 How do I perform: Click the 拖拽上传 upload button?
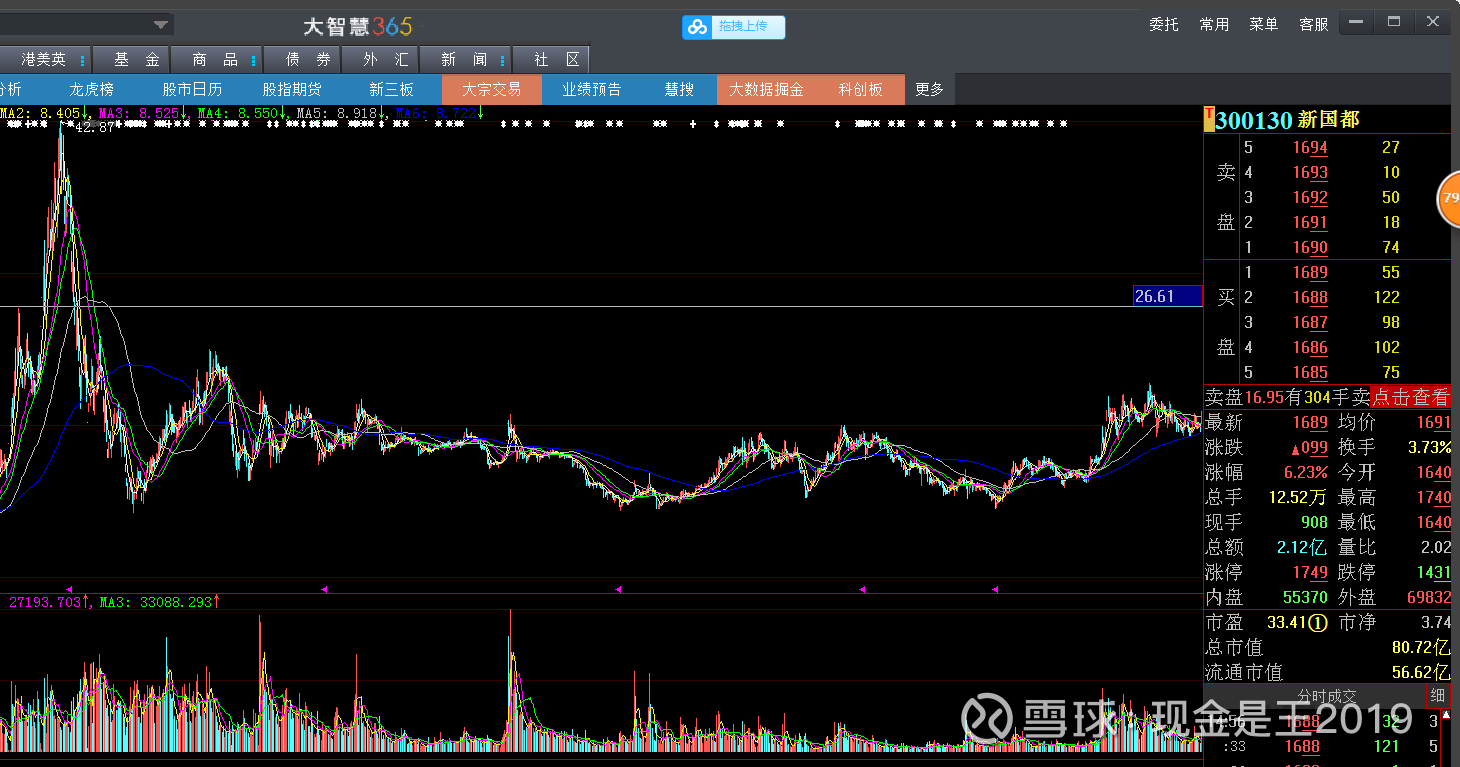click(x=734, y=27)
